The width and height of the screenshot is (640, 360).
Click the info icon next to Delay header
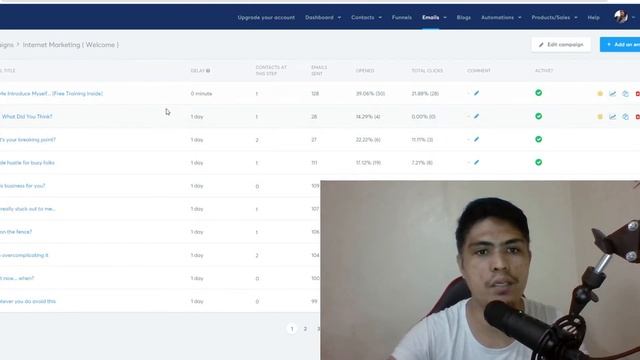[208, 71]
